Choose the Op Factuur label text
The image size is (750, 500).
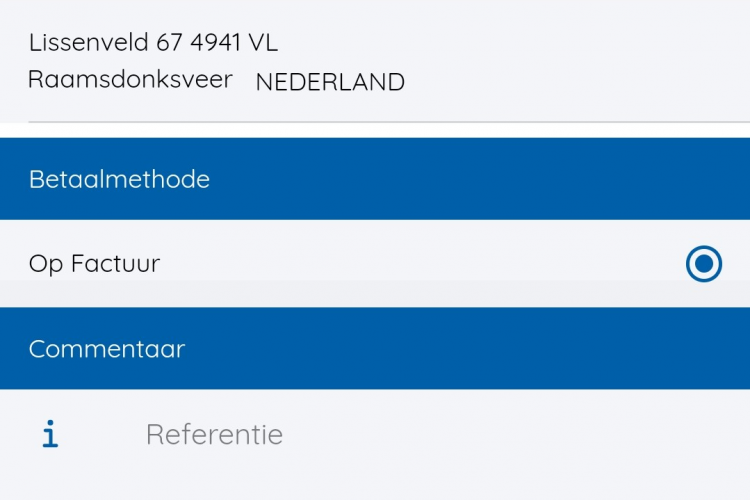coord(94,264)
